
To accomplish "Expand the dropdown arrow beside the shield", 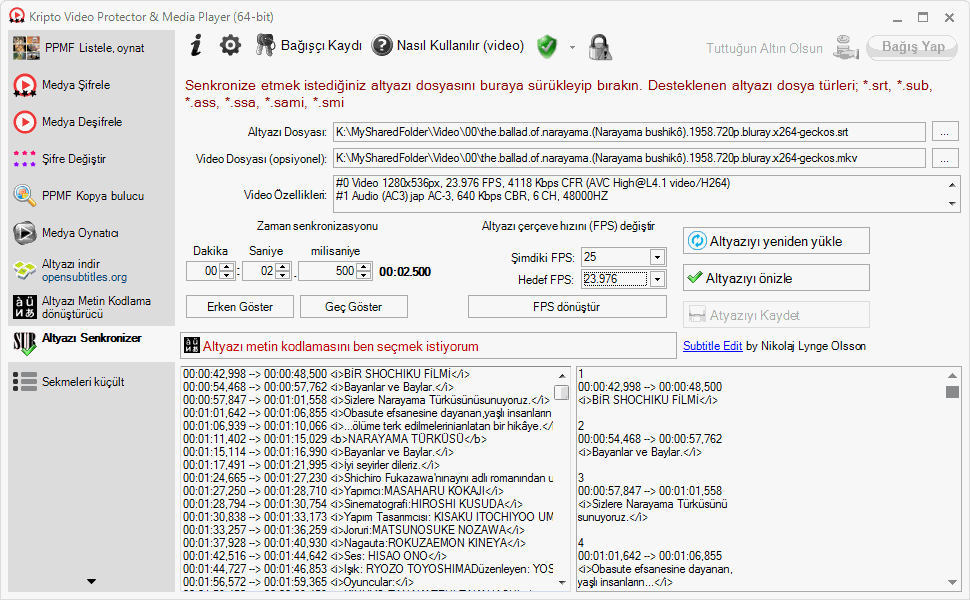I will tap(572, 47).
